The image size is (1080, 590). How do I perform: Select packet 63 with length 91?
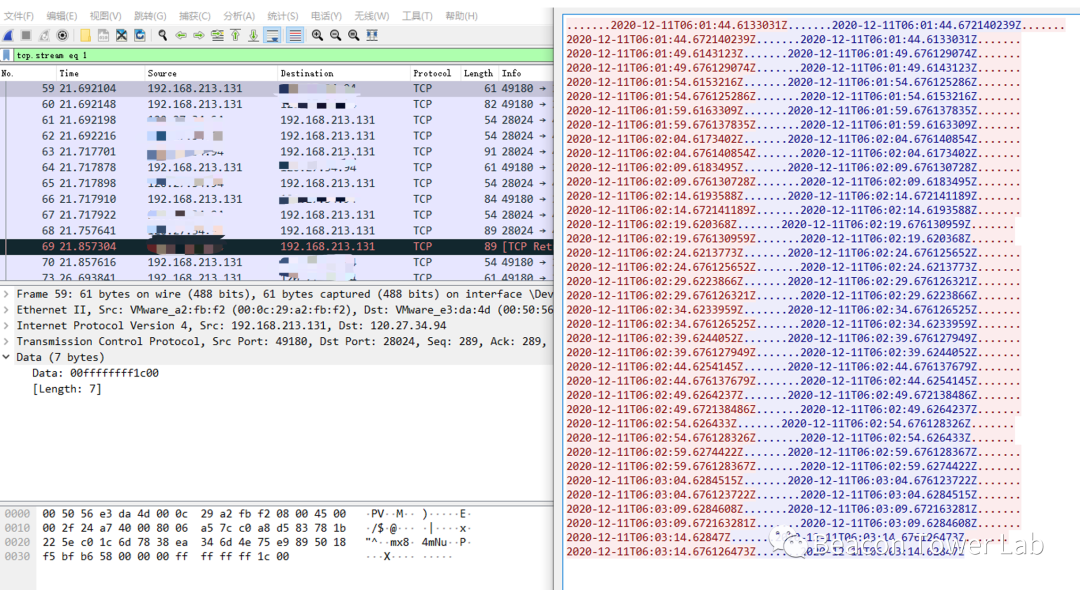coord(276,151)
